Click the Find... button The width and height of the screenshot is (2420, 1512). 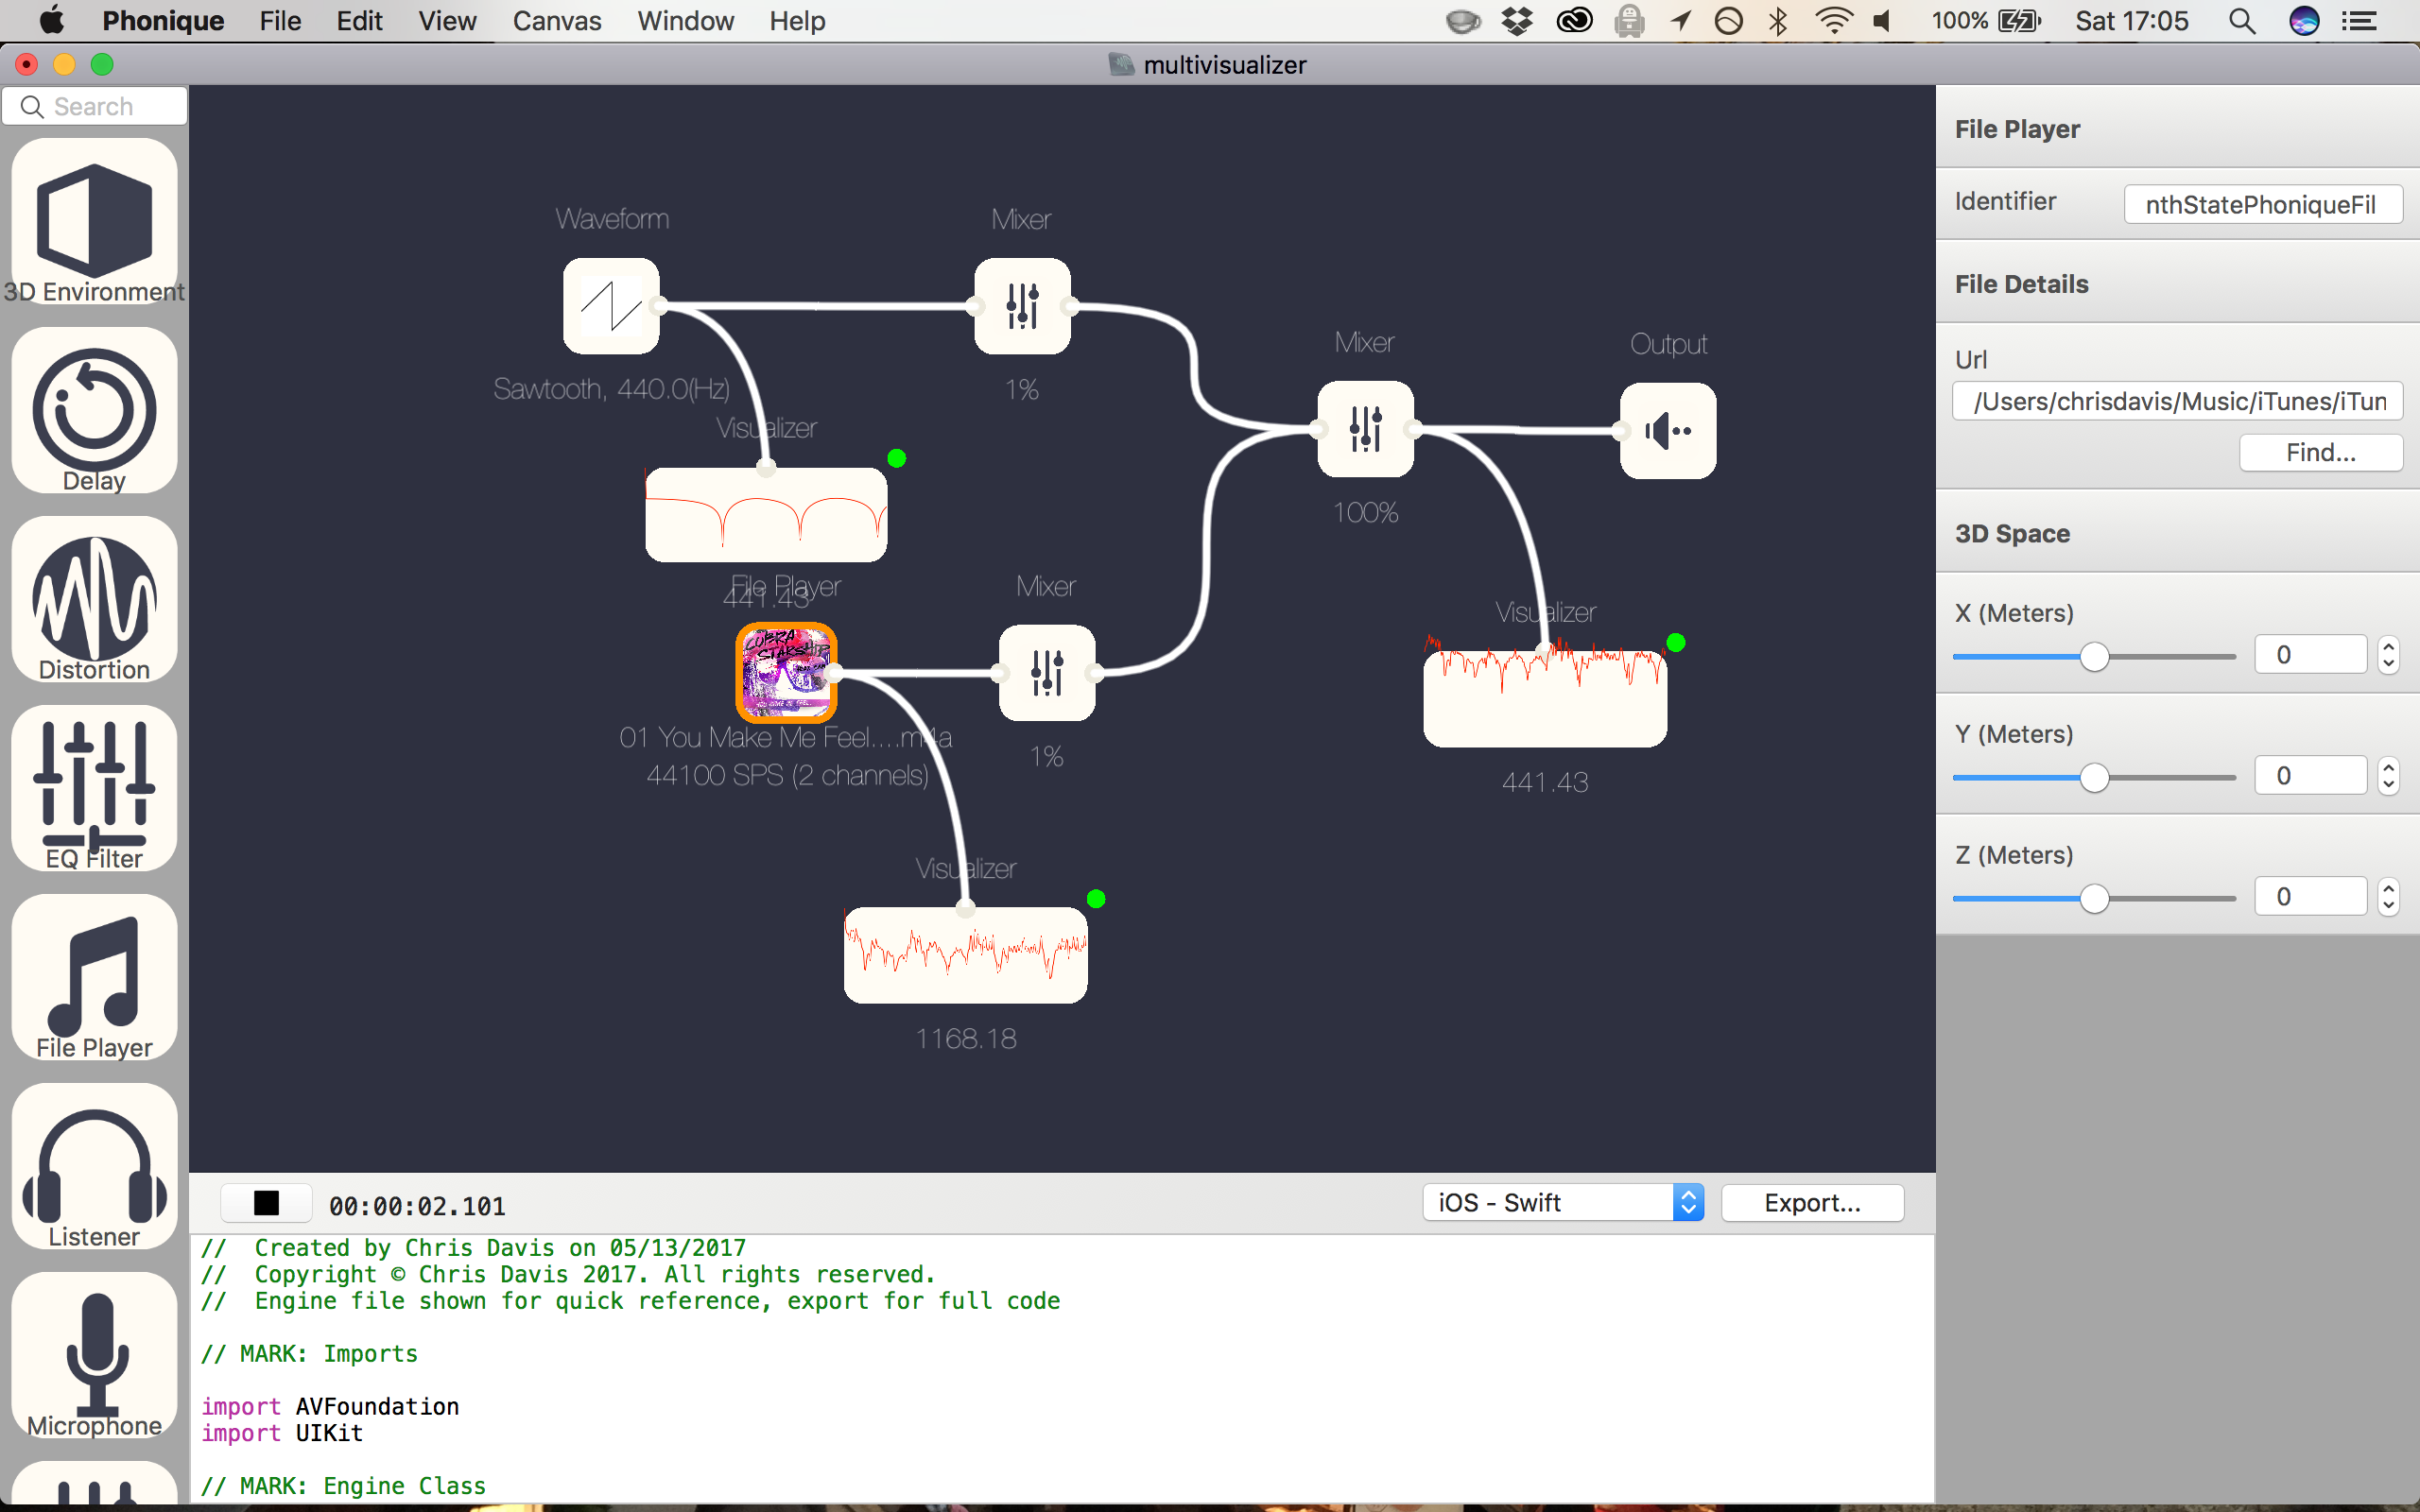(2320, 453)
